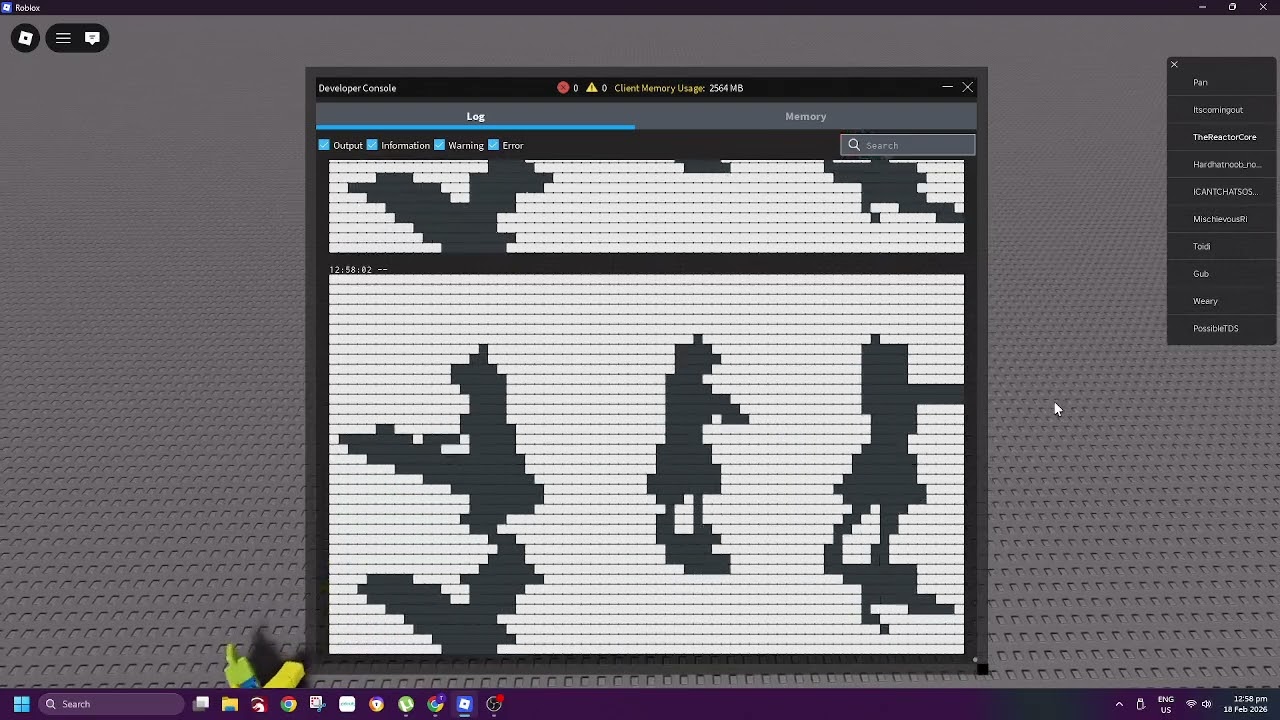Open Windows Start menu
The width and height of the screenshot is (1280, 720).
click(x=21, y=704)
